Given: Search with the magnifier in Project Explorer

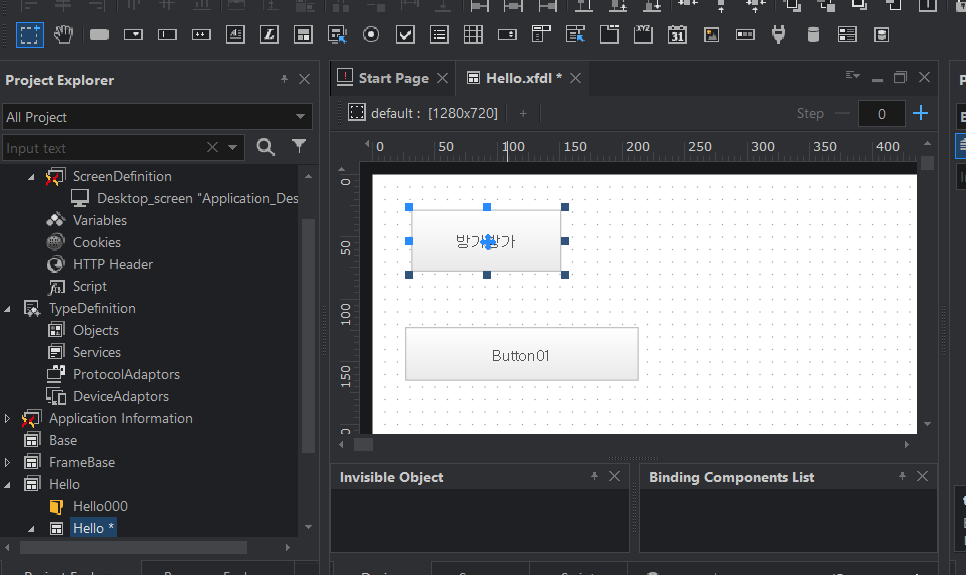Looking at the screenshot, I should pyautogui.click(x=266, y=147).
